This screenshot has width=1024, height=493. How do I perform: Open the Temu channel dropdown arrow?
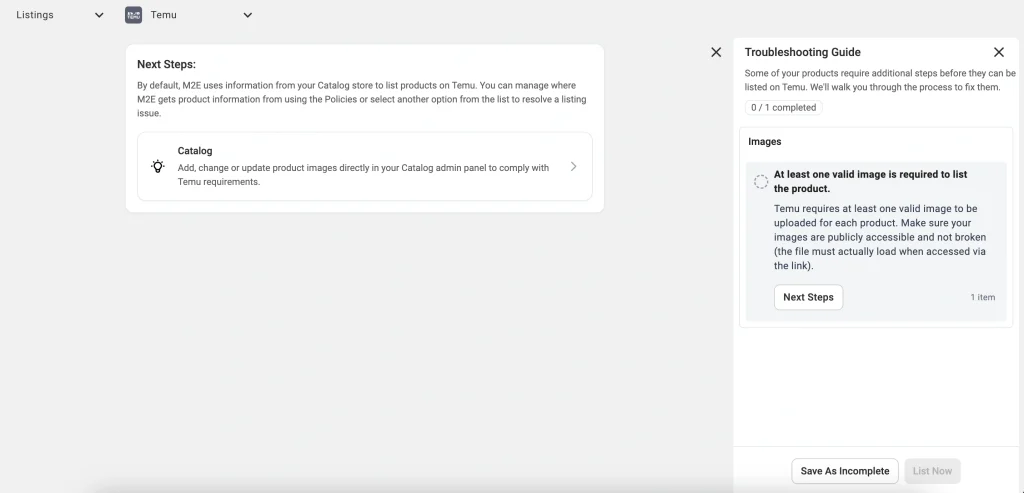coord(248,15)
